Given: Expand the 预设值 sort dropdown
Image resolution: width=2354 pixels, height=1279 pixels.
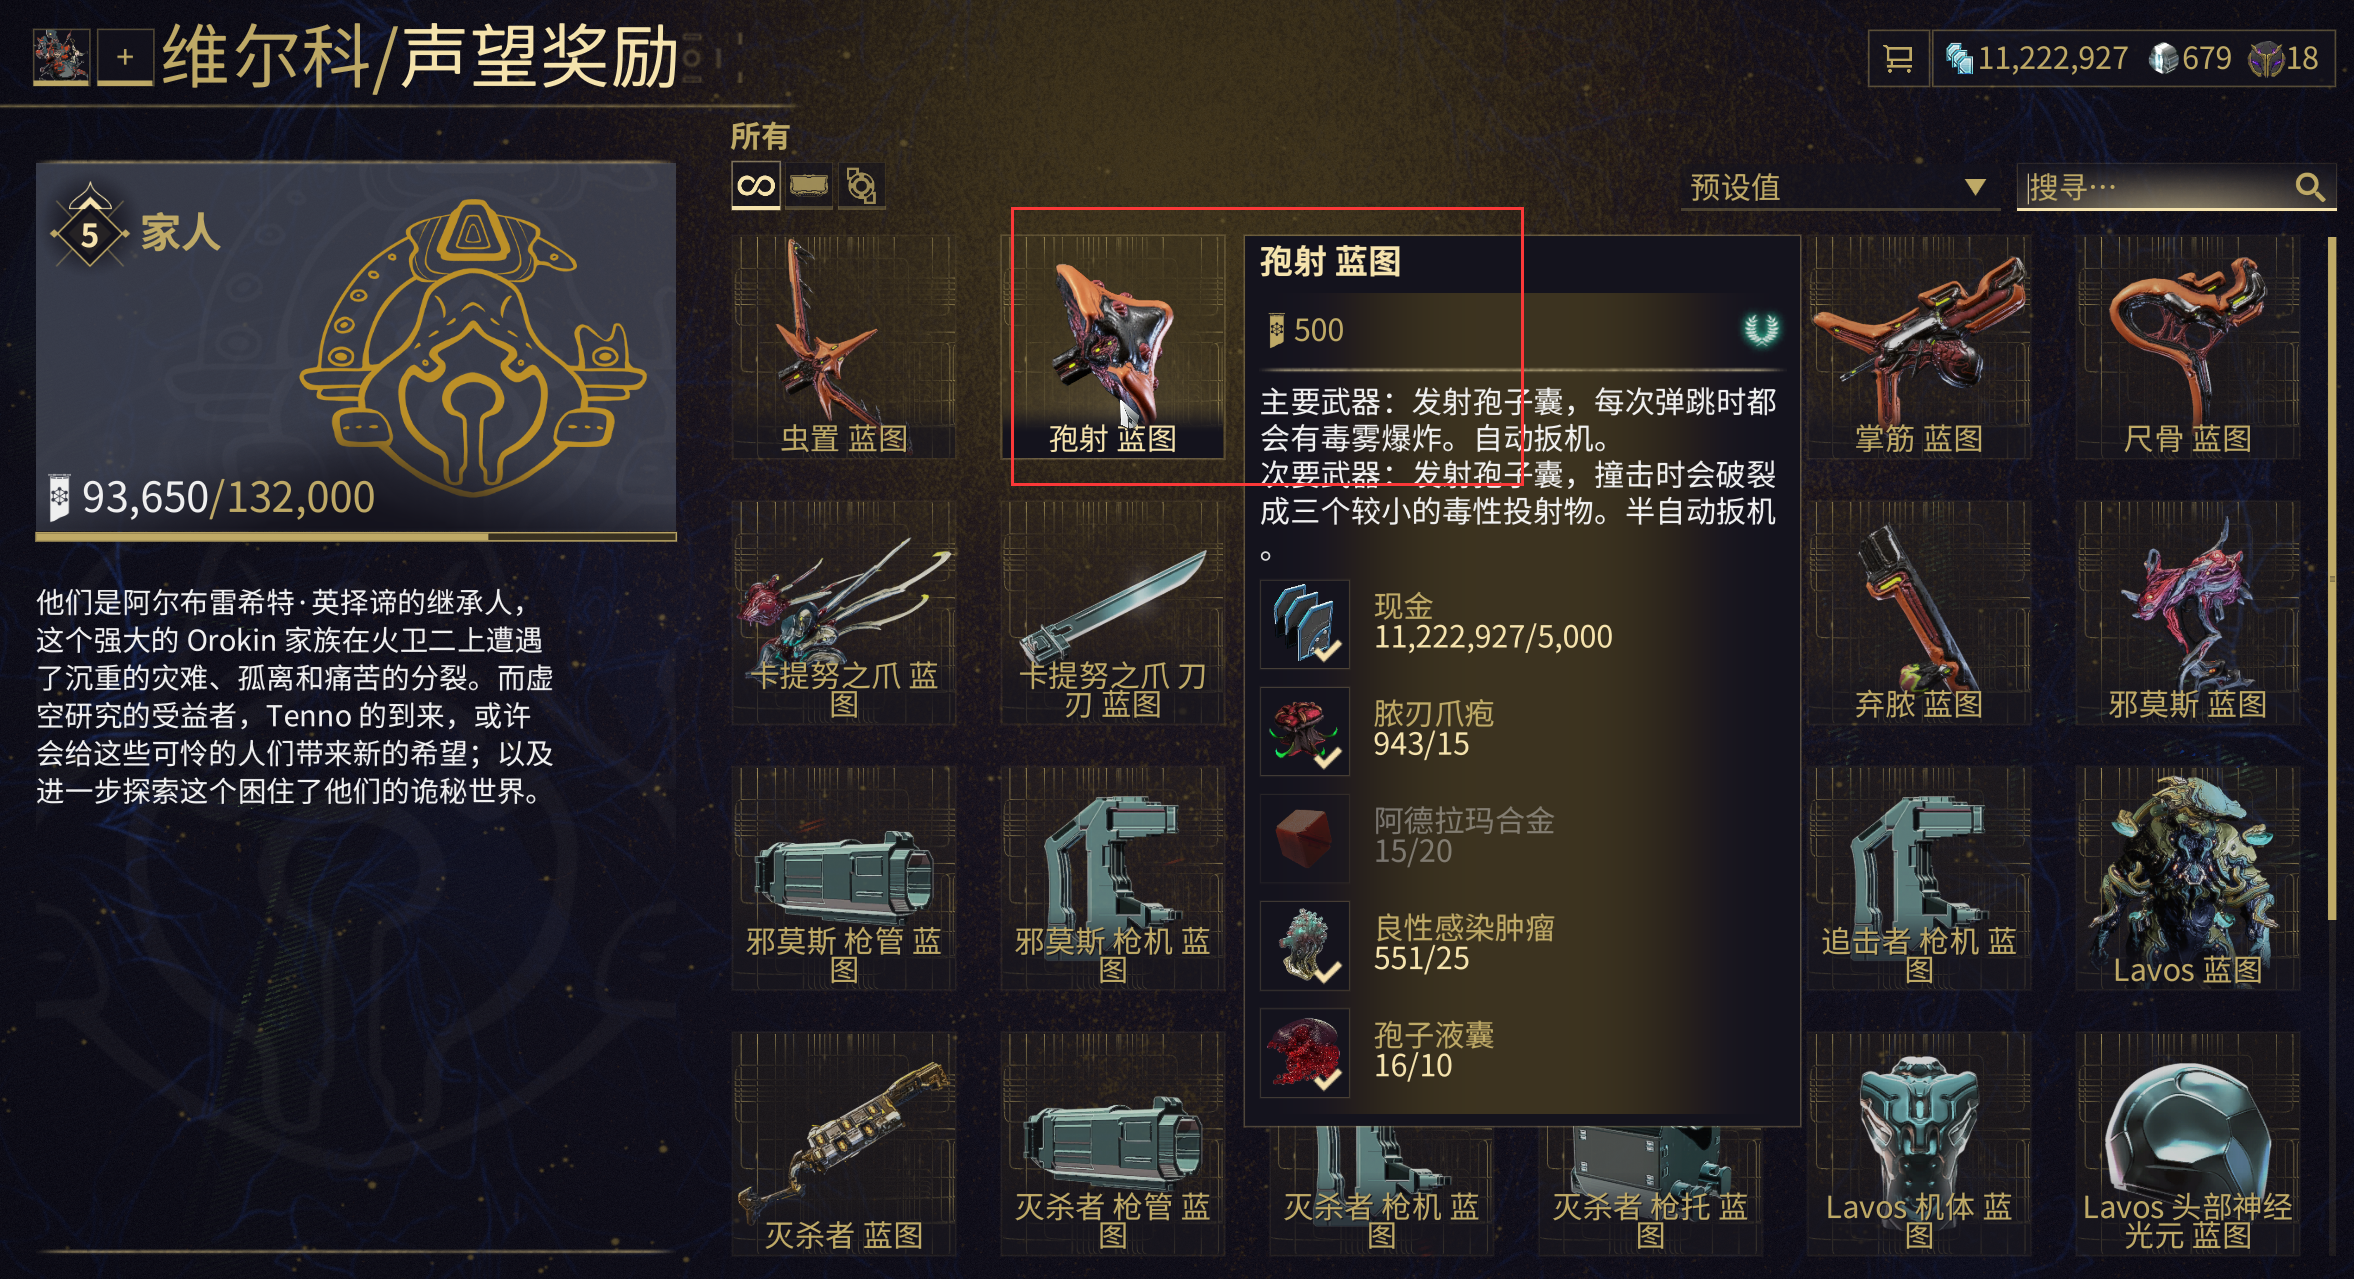Looking at the screenshot, I should click(x=1839, y=187).
